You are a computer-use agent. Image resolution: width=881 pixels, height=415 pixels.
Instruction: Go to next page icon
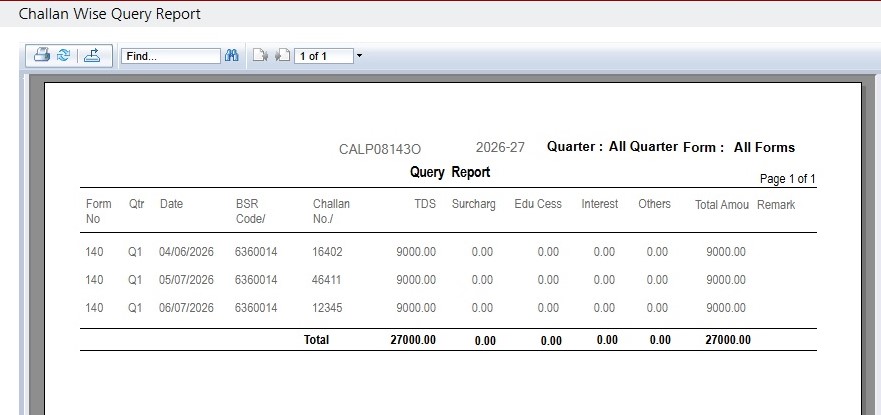(x=282, y=56)
